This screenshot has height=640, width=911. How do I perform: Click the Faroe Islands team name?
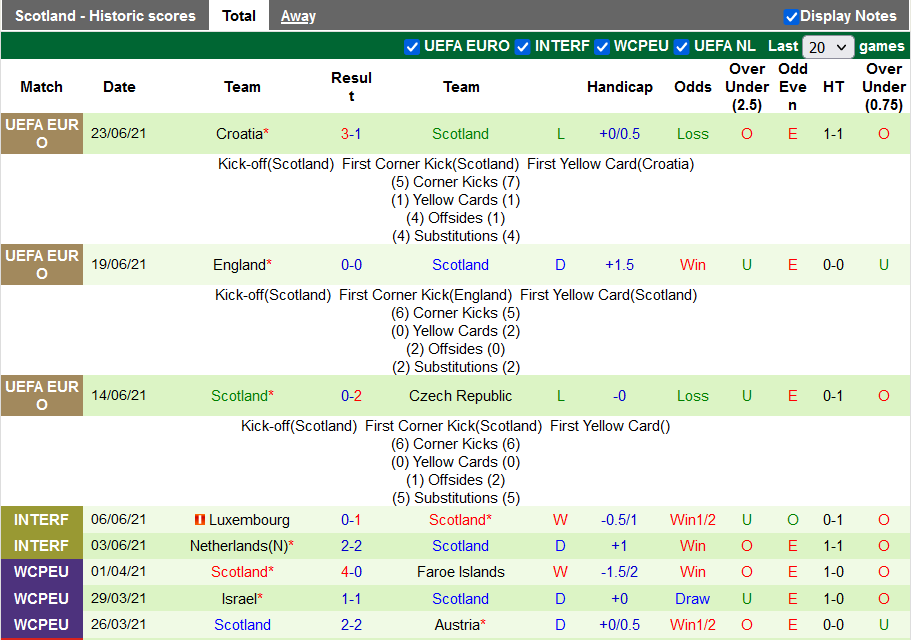pos(460,572)
